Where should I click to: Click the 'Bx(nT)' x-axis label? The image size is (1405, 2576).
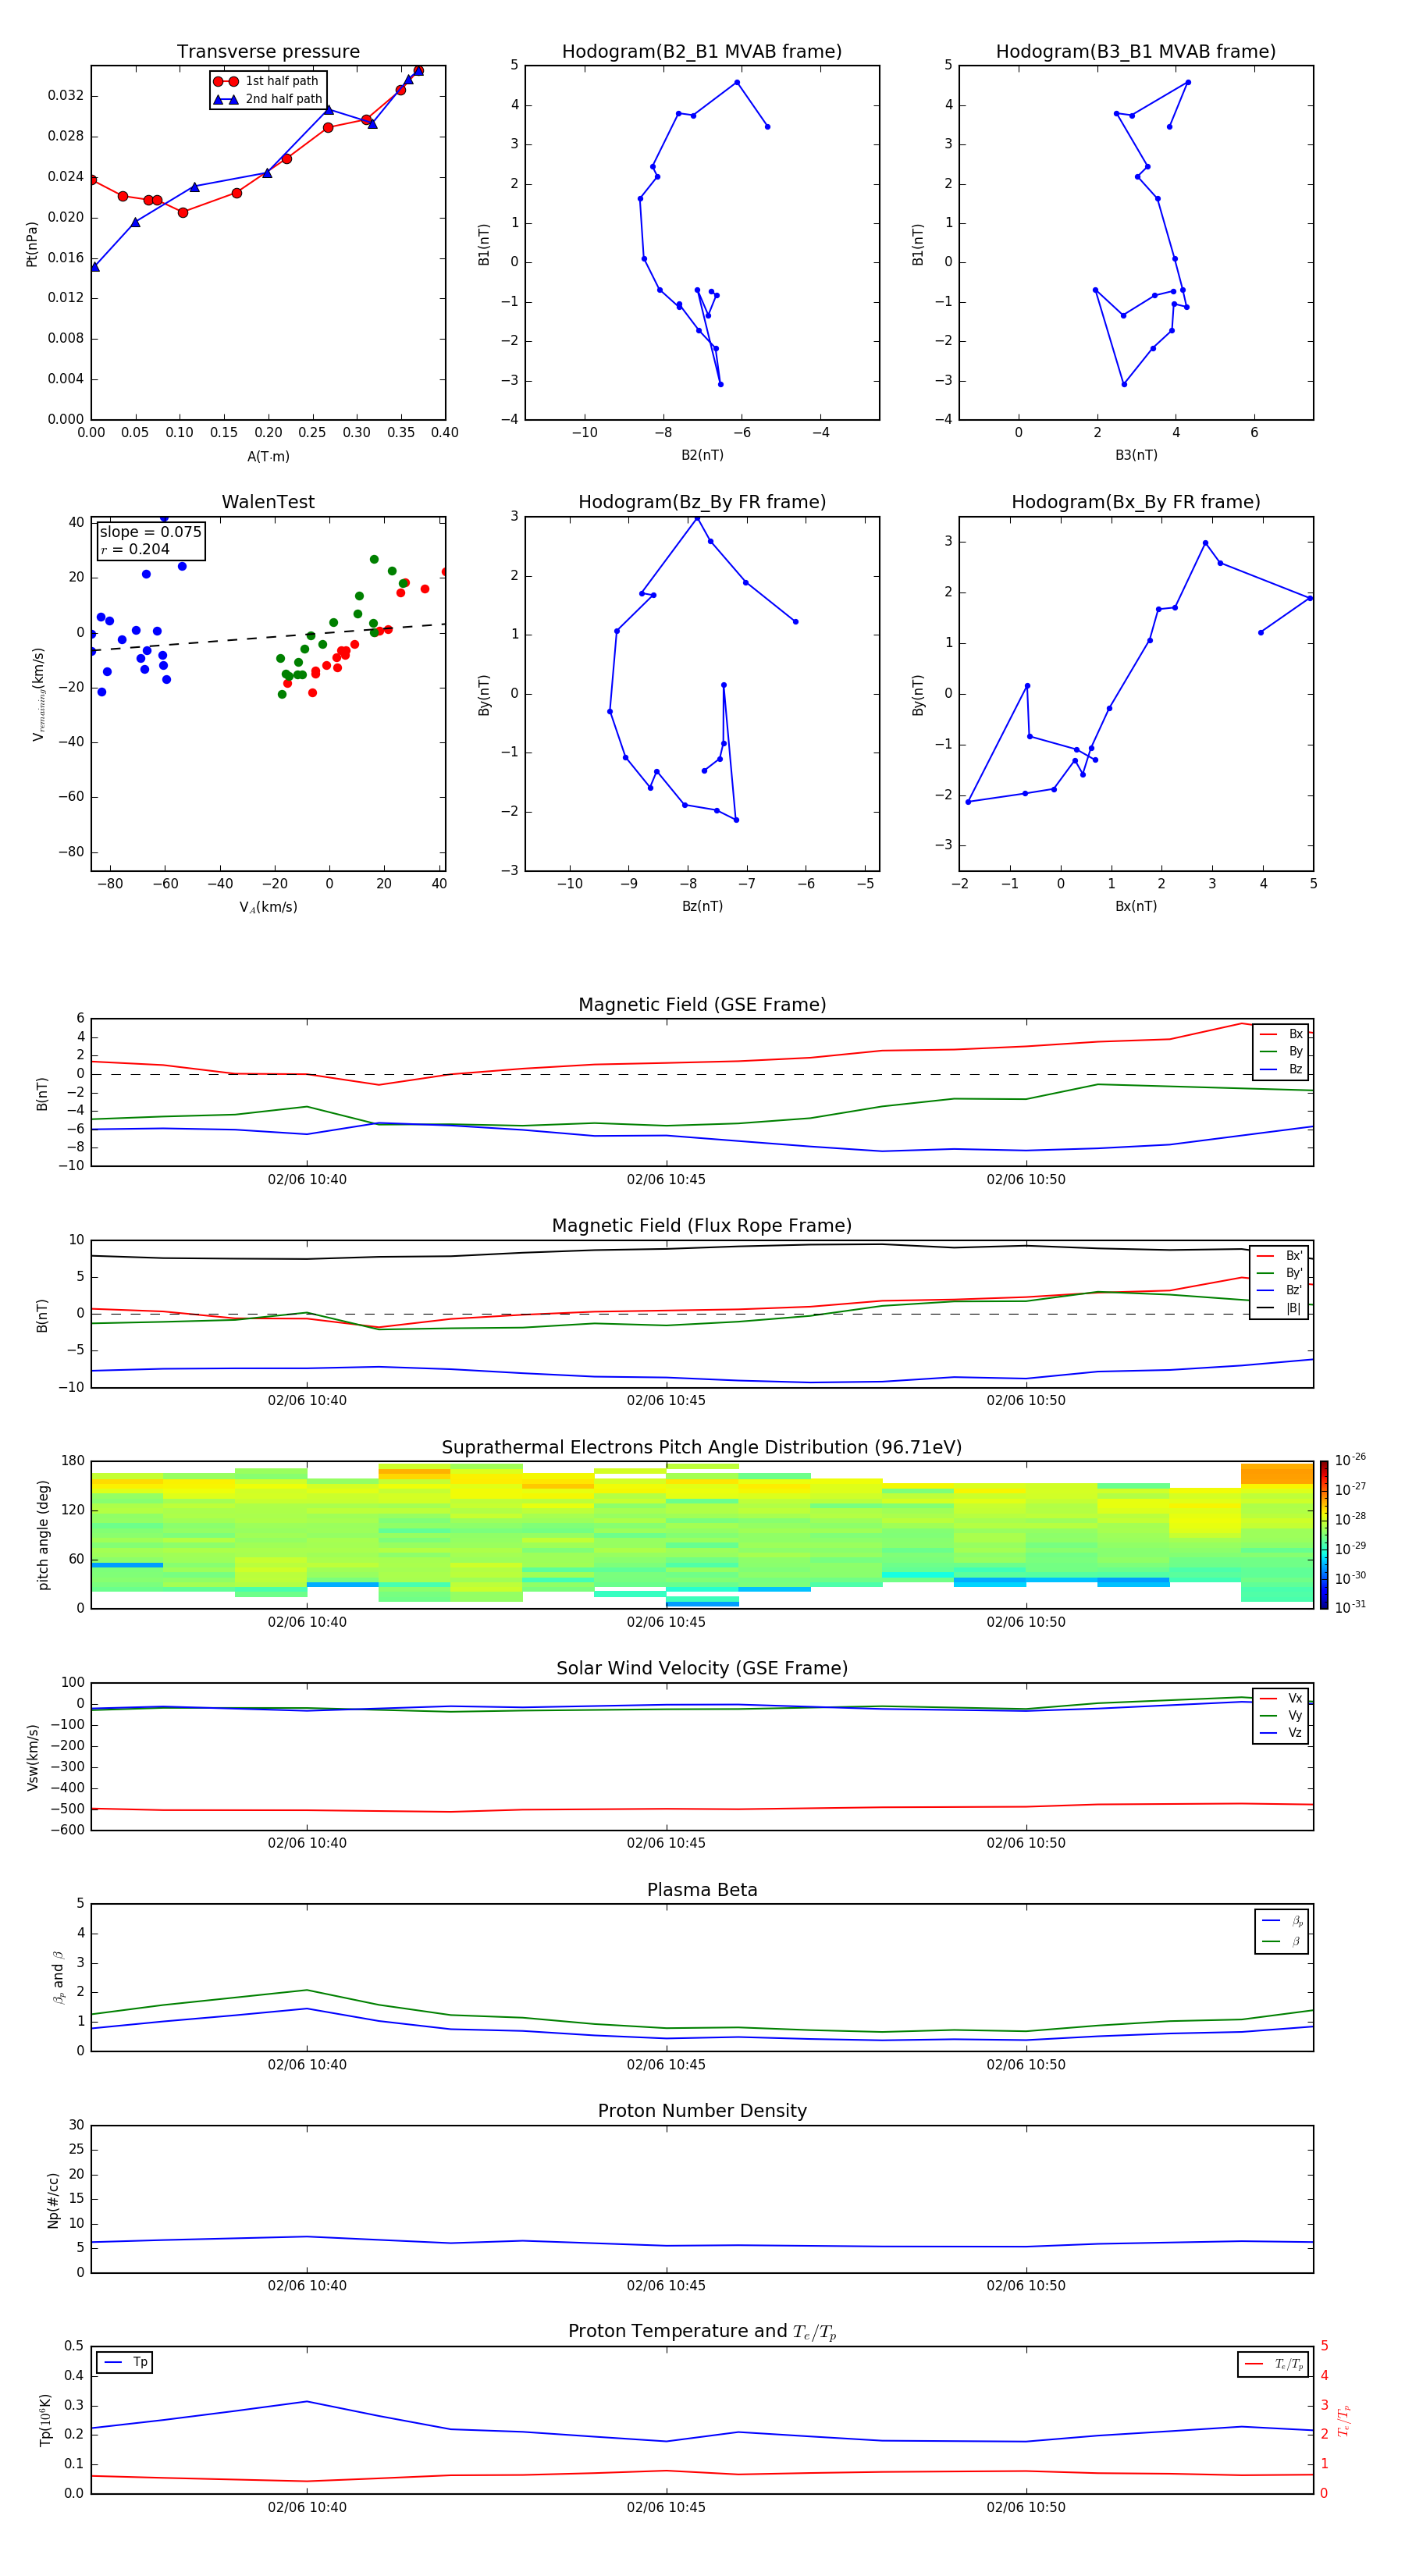[x=1136, y=906]
